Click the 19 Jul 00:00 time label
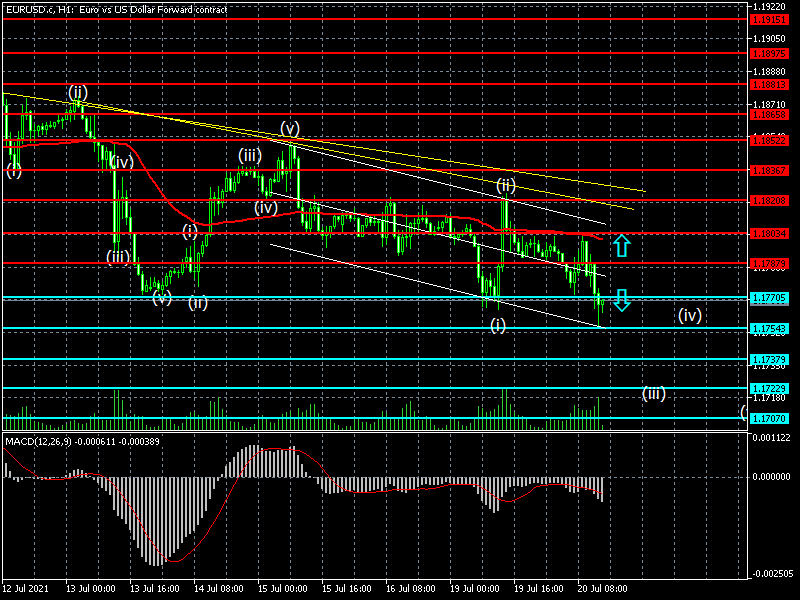800x600 pixels. [x=474, y=590]
